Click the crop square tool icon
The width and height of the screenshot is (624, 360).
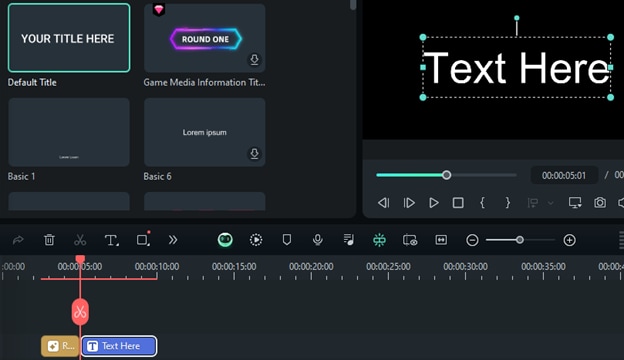(x=143, y=239)
